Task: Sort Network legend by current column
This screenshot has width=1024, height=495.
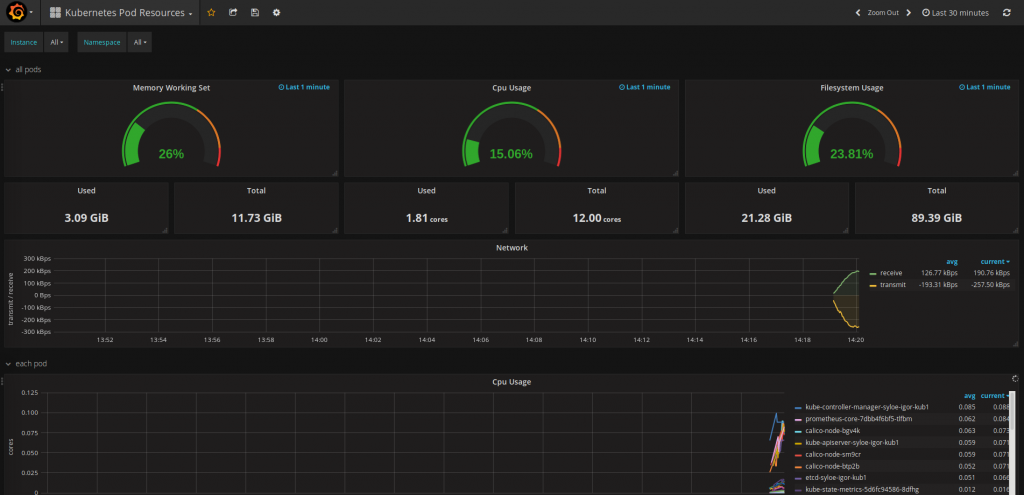Action: tap(995, 261)
